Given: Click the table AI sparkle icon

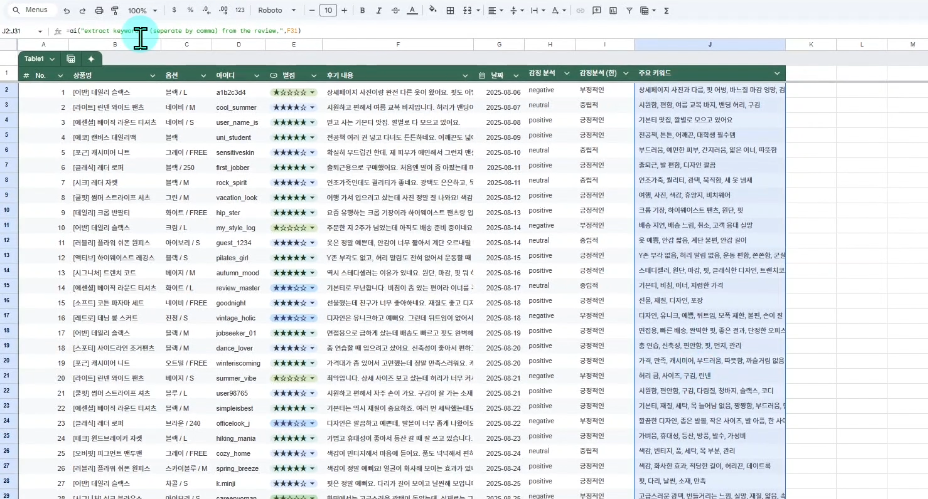Looking at the screenshot, I should 91,59.
